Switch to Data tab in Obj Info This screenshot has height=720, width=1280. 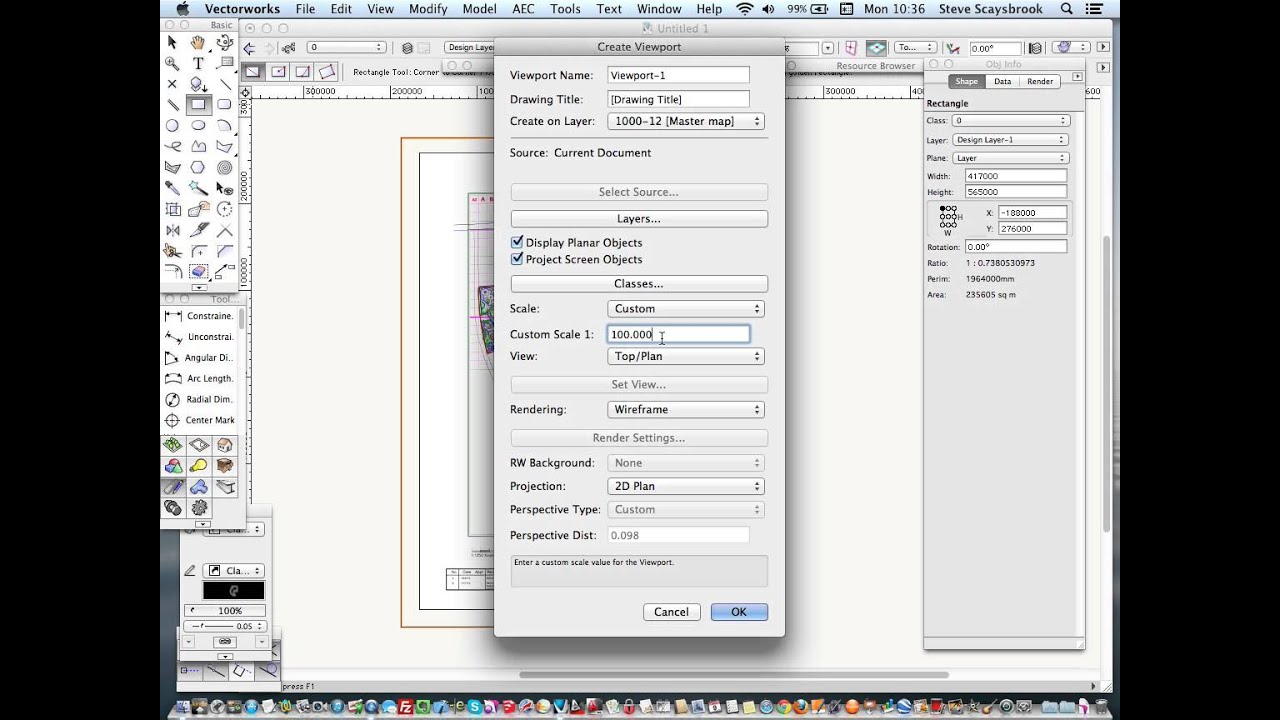(1002, 81)
